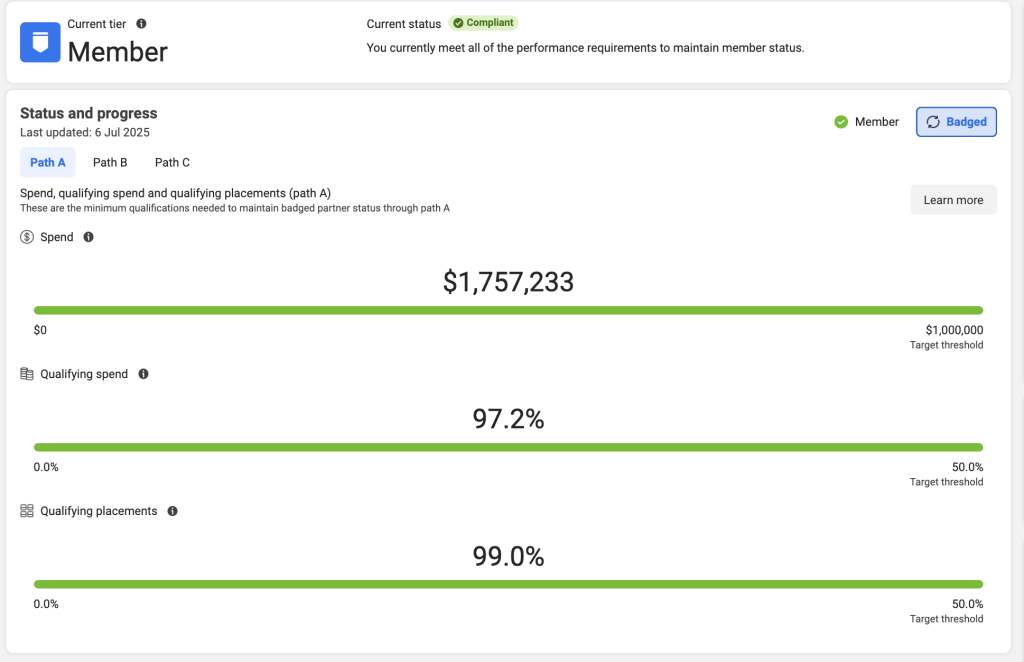
Task: Toggle the Badged view button
Action: pos(956,122)
